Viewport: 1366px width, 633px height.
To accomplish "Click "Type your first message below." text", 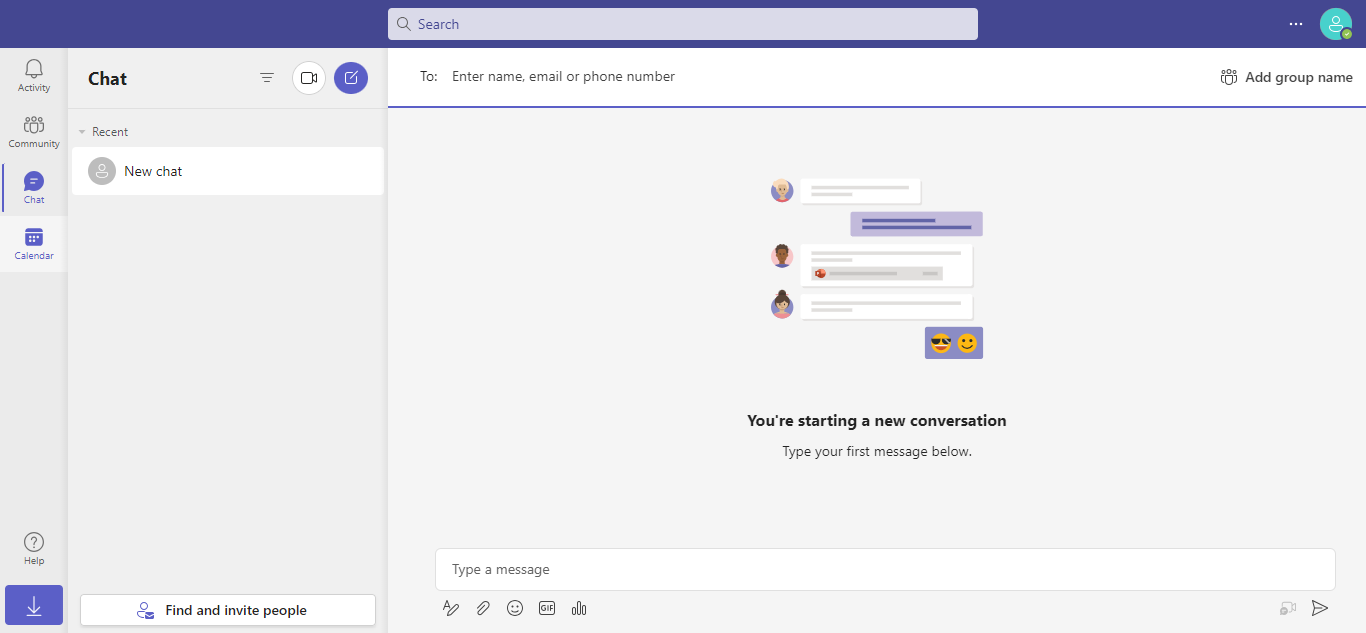I will click(877, 451).
